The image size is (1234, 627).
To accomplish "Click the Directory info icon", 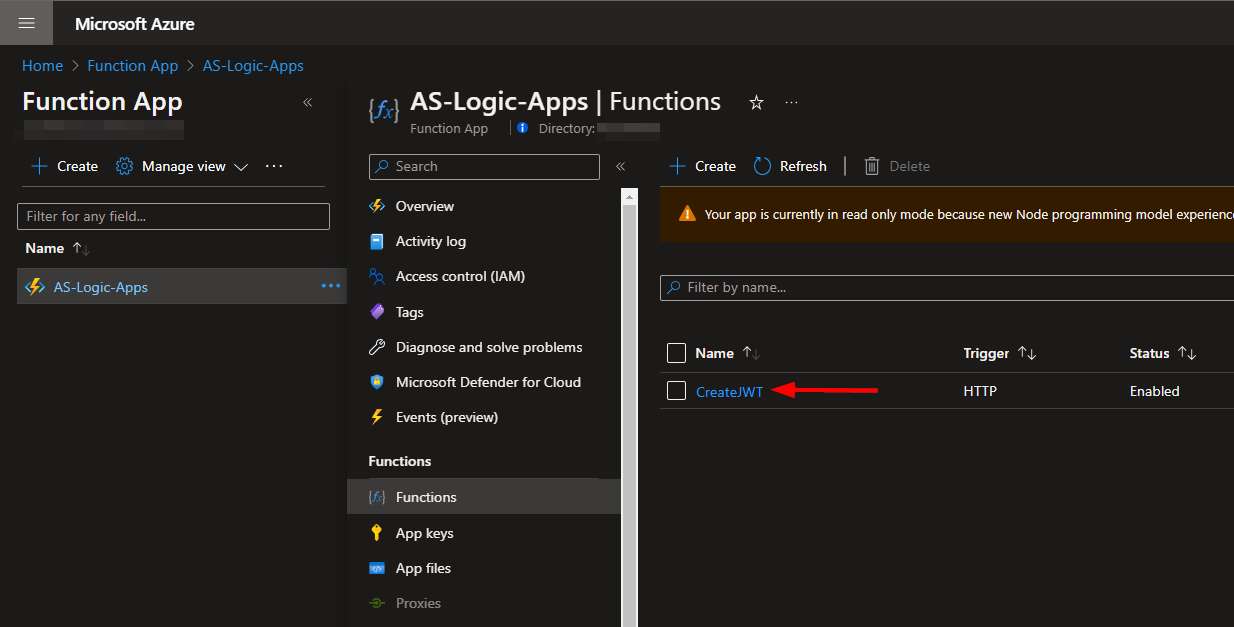I will (x=522, y=128).
